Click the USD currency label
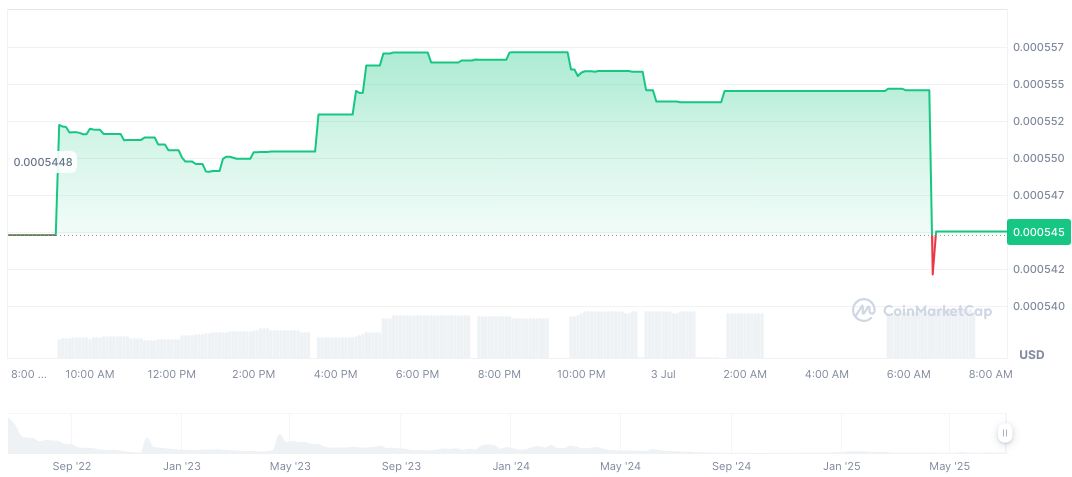 point(1031,355)
